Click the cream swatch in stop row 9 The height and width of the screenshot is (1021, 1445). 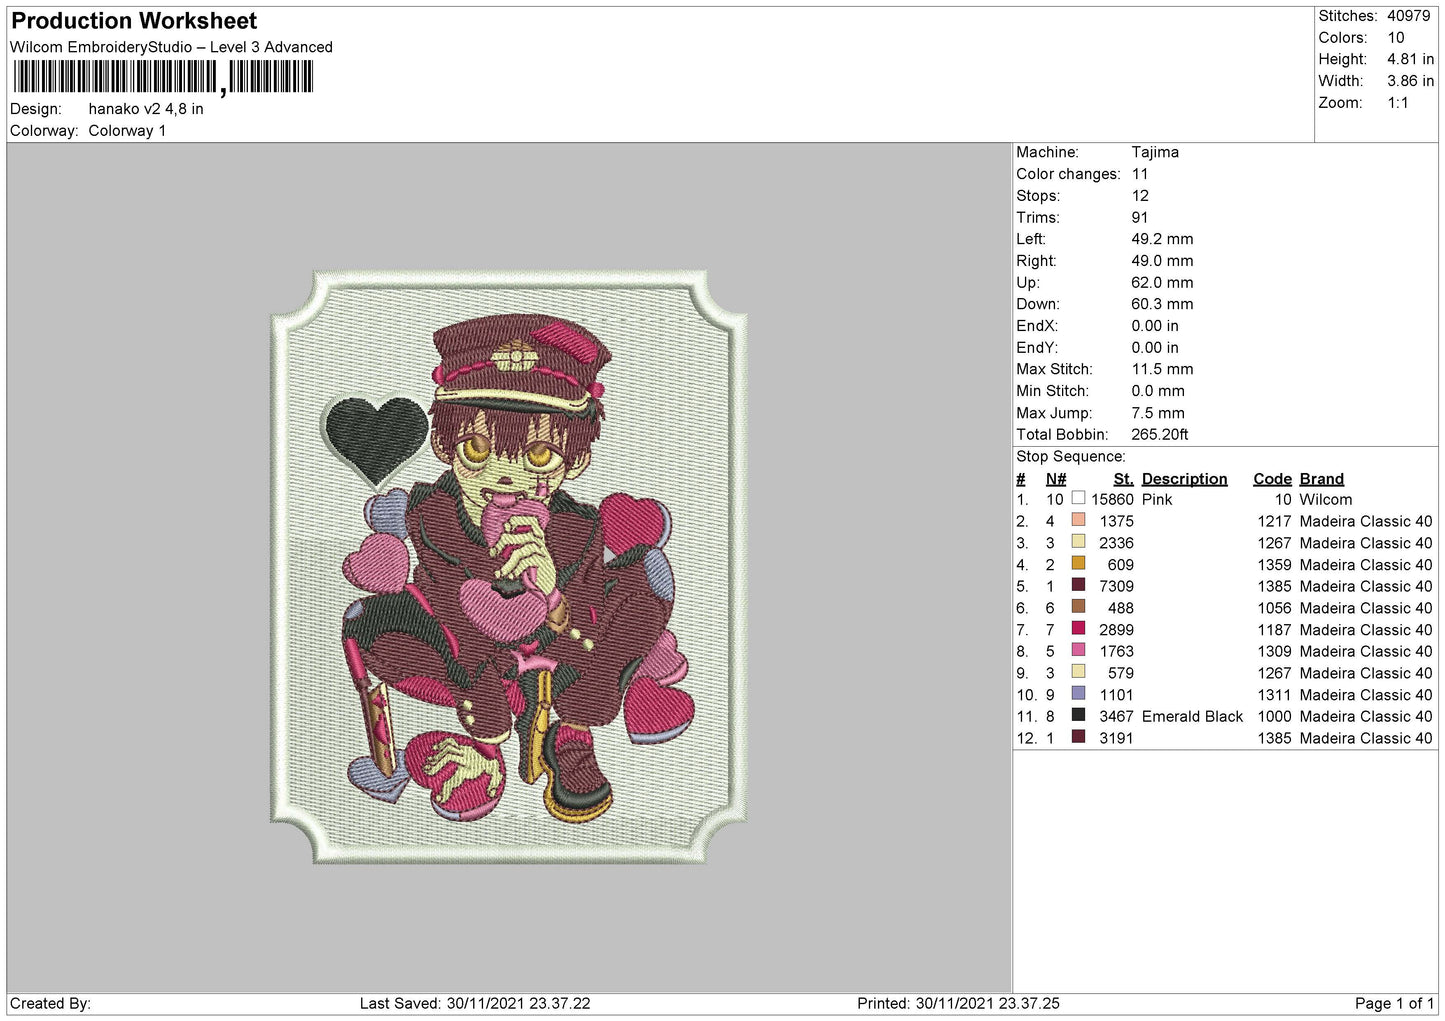[1078, 672]
